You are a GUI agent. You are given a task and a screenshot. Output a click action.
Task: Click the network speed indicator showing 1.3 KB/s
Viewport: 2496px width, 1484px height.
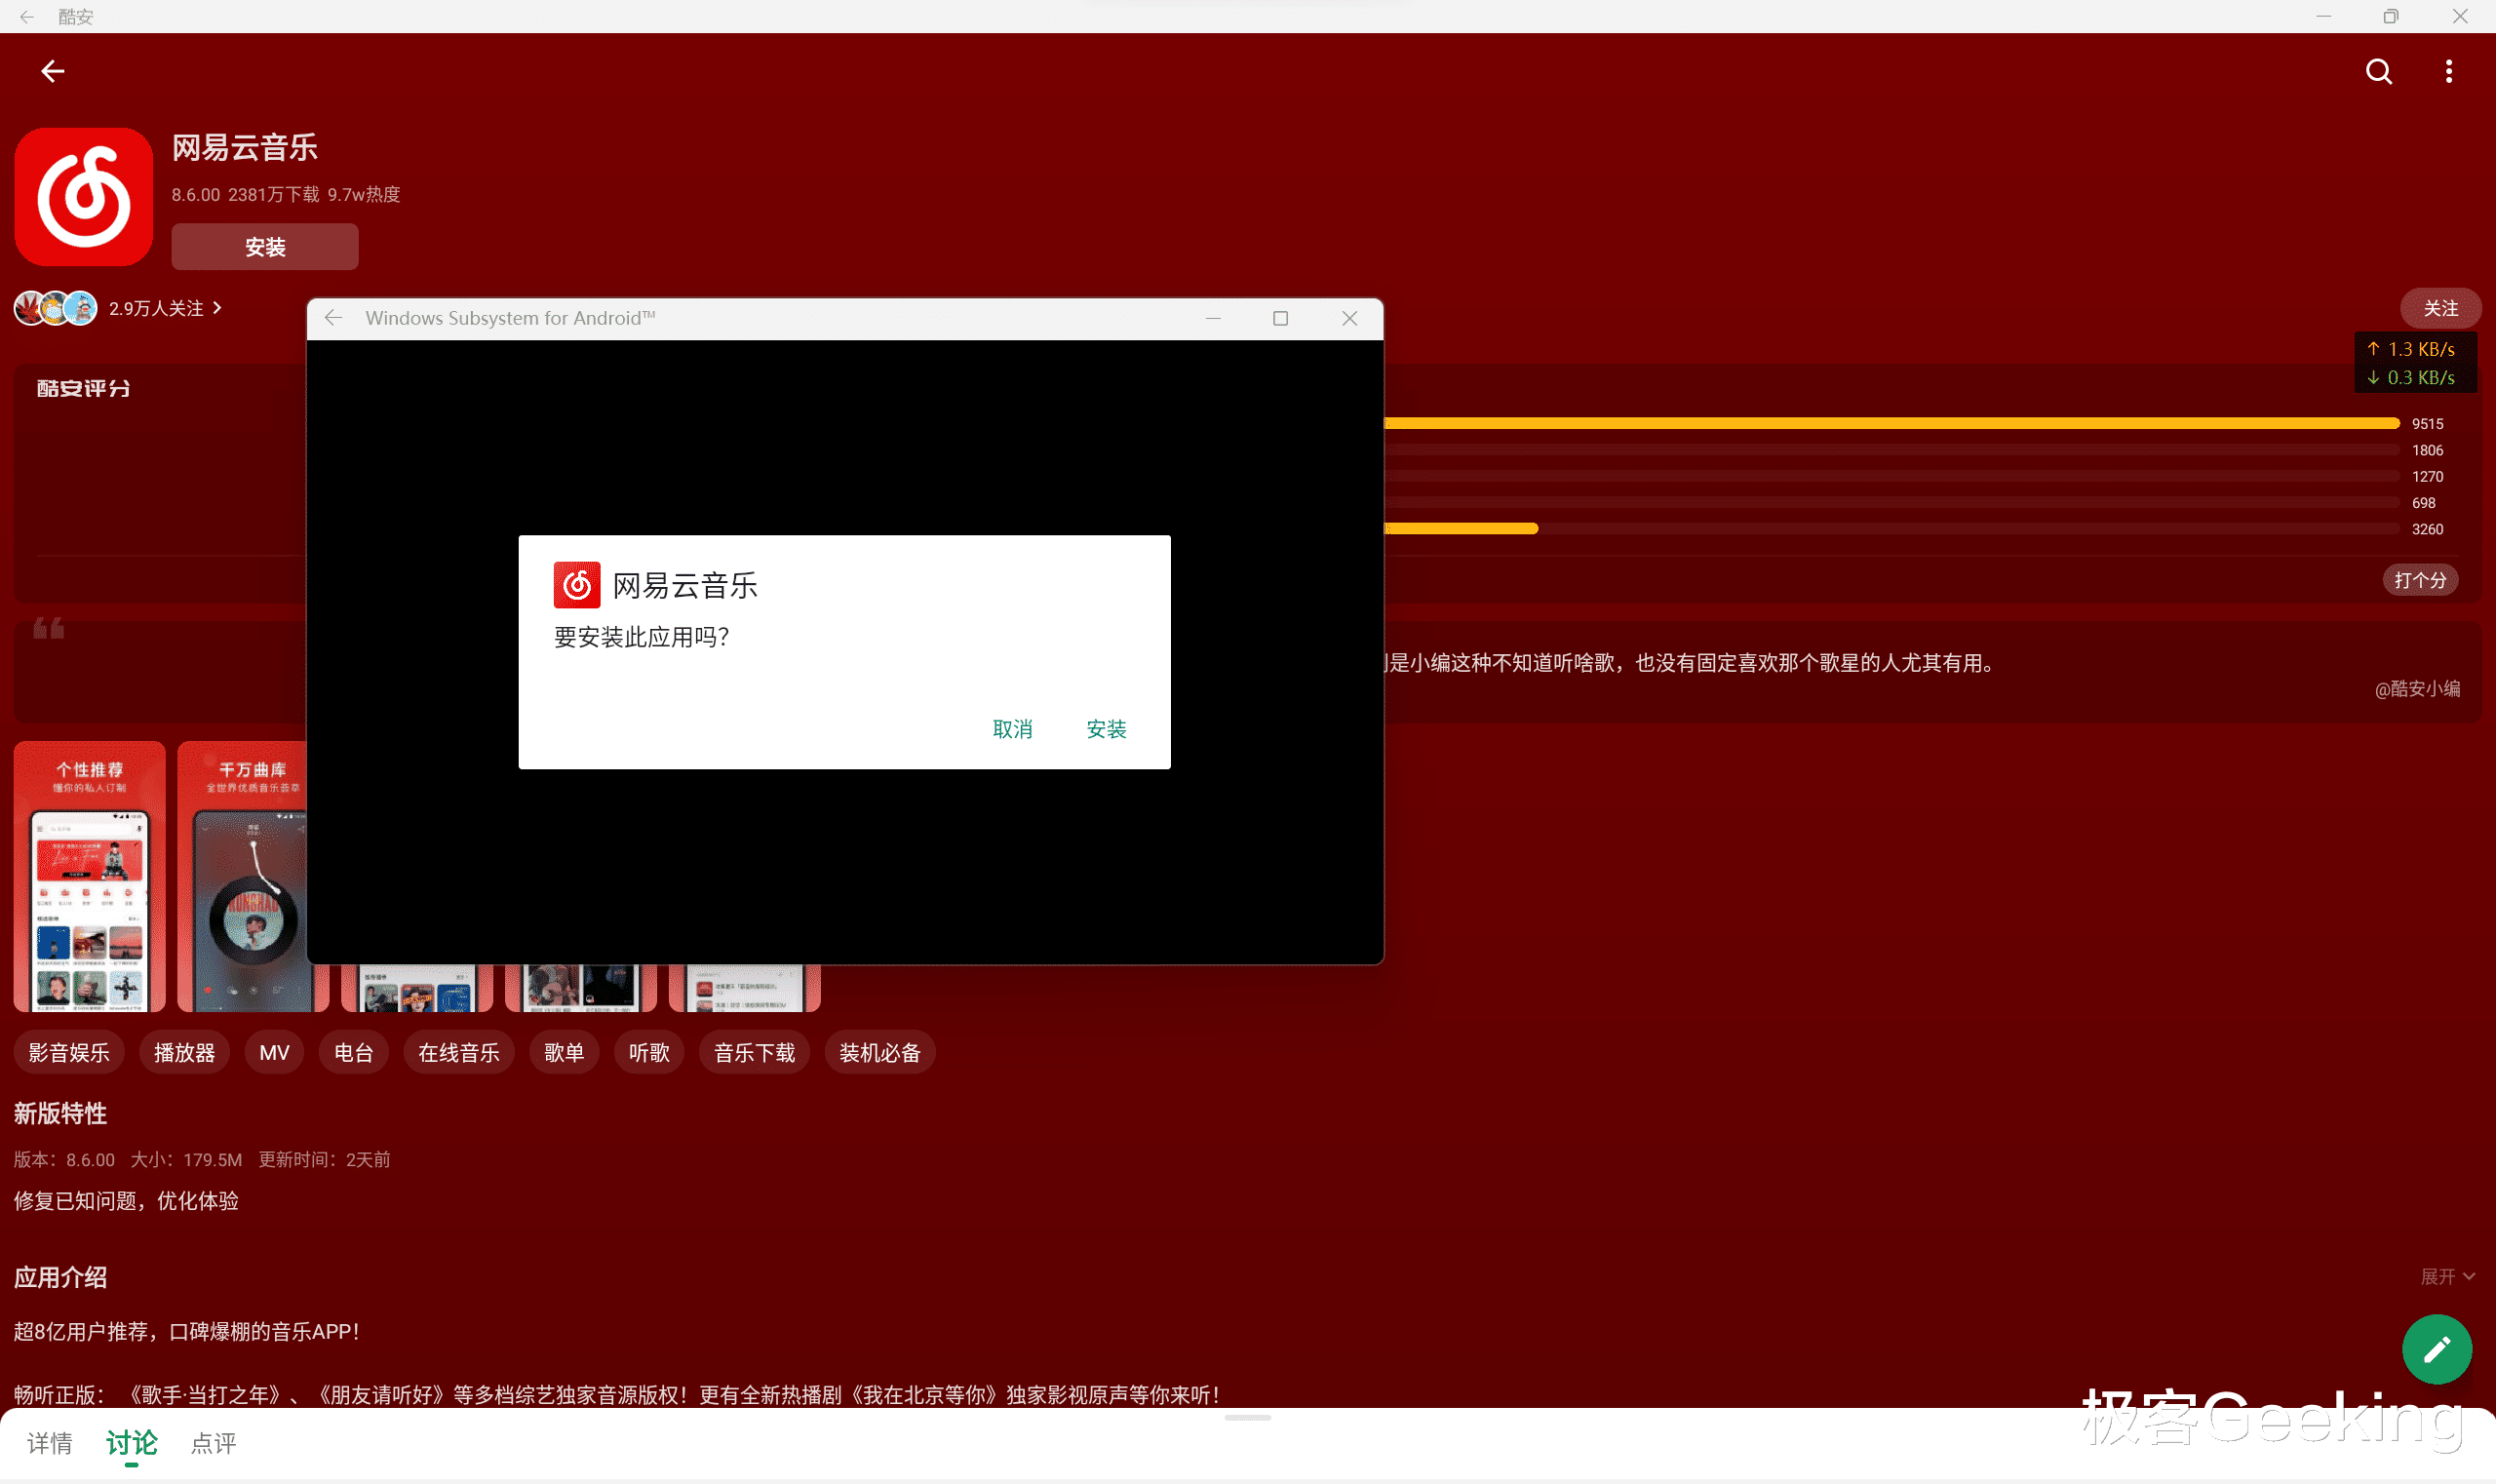click(2414, 363)
